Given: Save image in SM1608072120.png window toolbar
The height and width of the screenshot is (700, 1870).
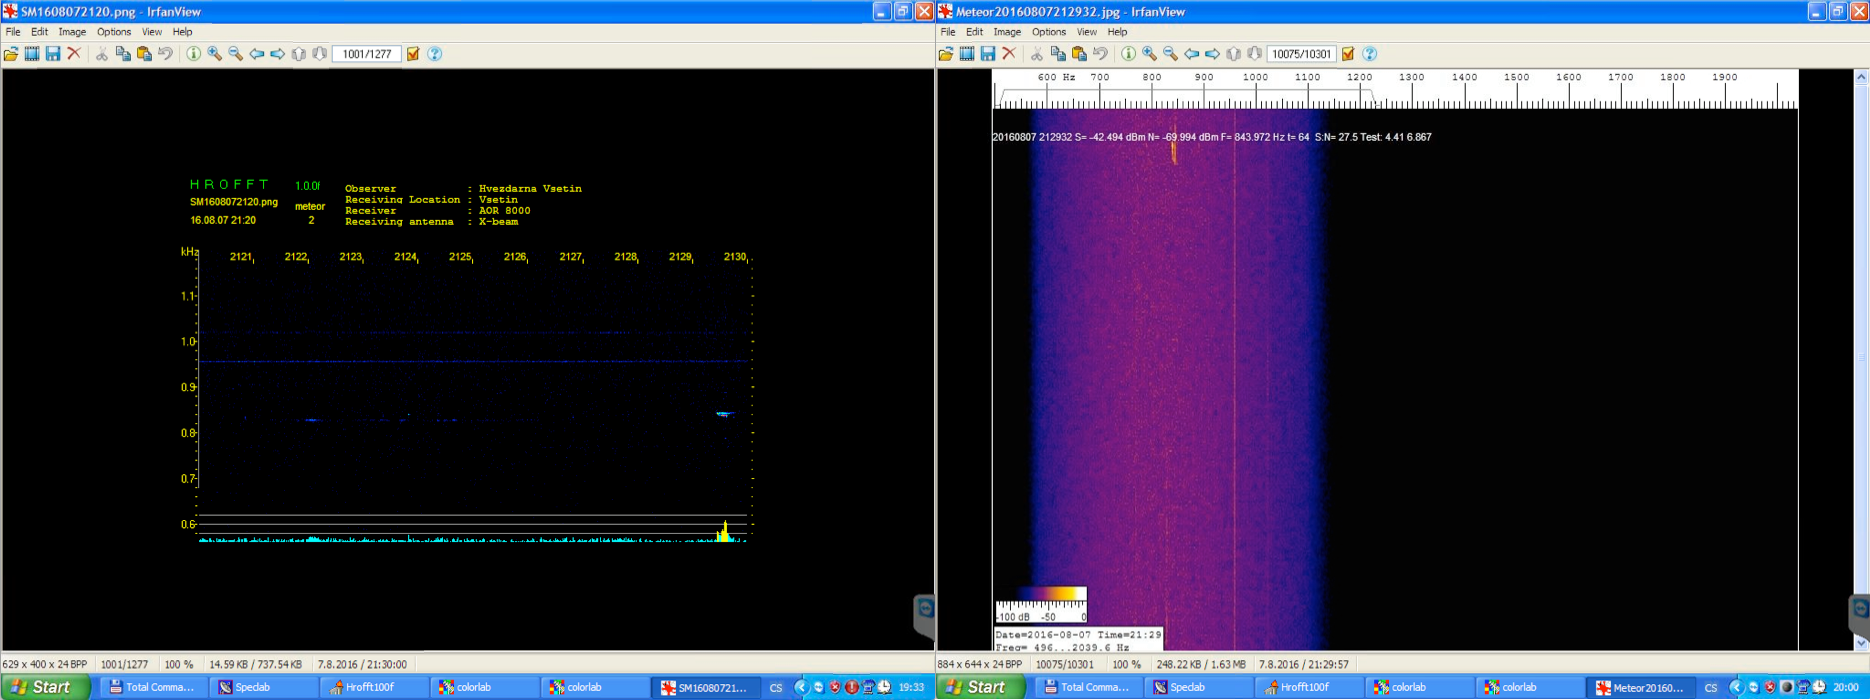Looking at the screenshot, I should [53, 54].
